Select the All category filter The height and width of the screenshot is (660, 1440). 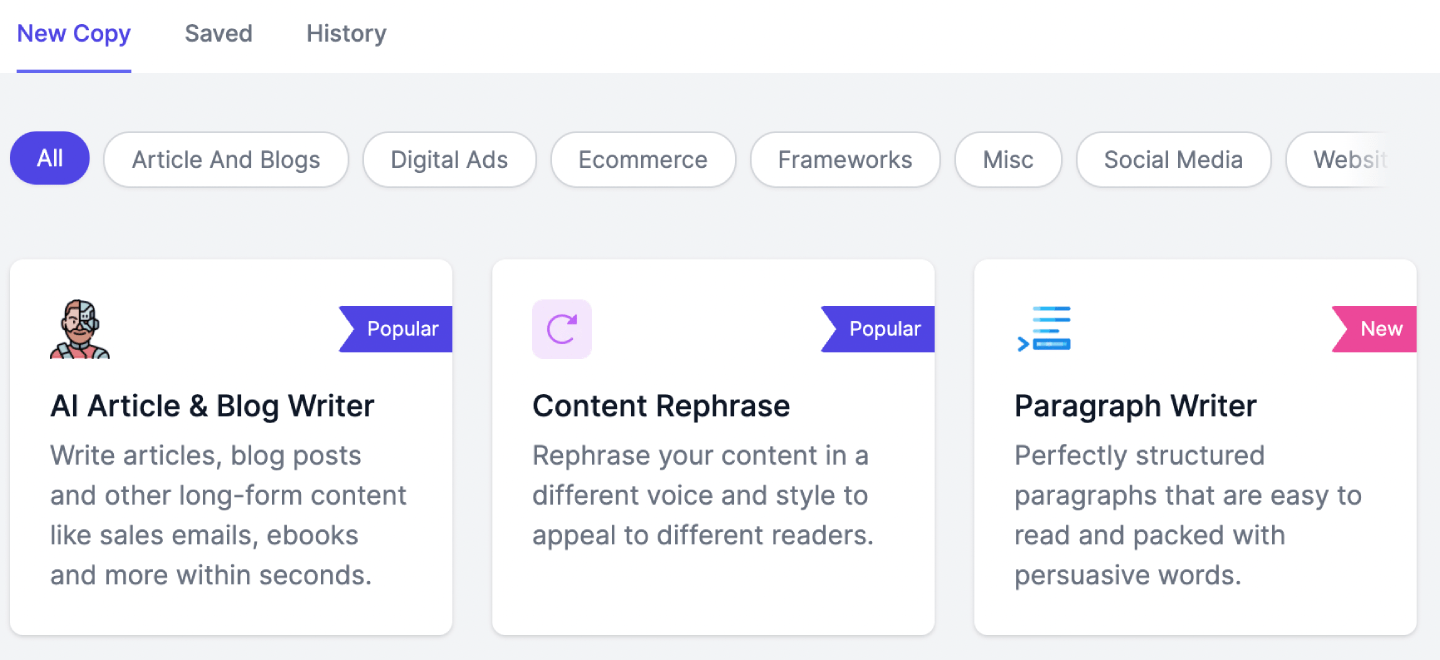(50, 160)
